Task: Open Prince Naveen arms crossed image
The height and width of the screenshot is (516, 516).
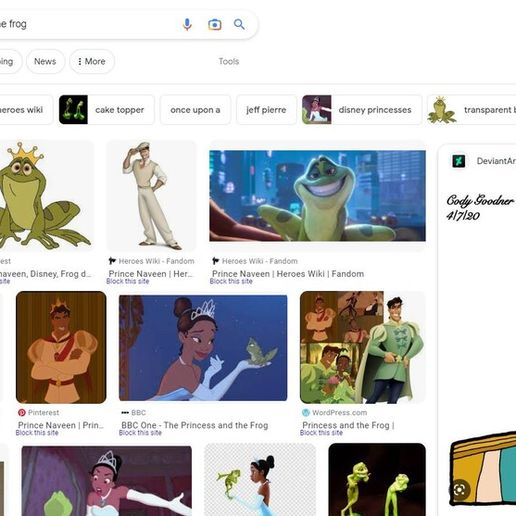Action: [61, 347]
